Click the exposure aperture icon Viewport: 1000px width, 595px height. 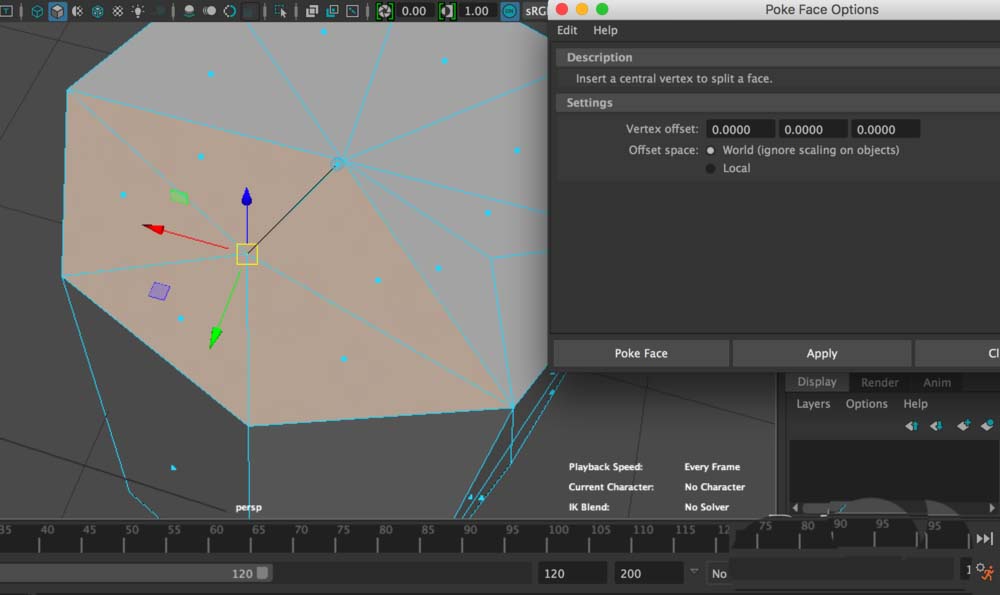(385, 11)
